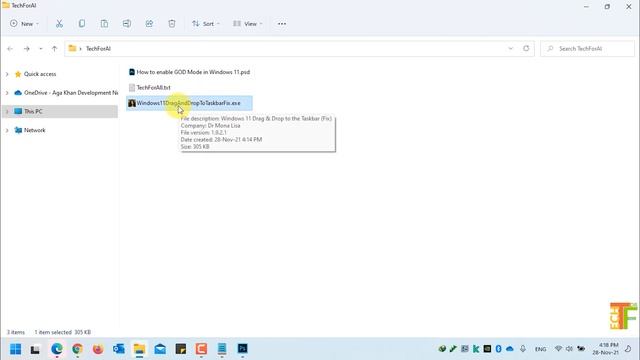Open Task View on the taskbar
The height and width of the screenshot is (360, 640).
click(36, 349)
